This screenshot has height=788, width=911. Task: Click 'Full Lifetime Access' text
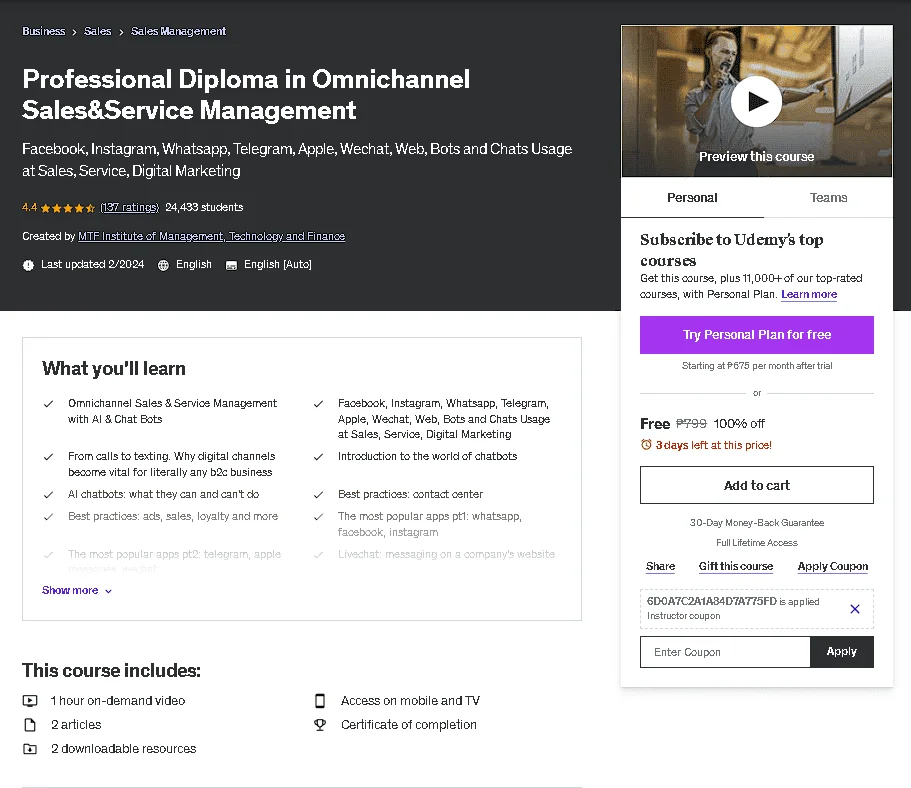point(756,543)
